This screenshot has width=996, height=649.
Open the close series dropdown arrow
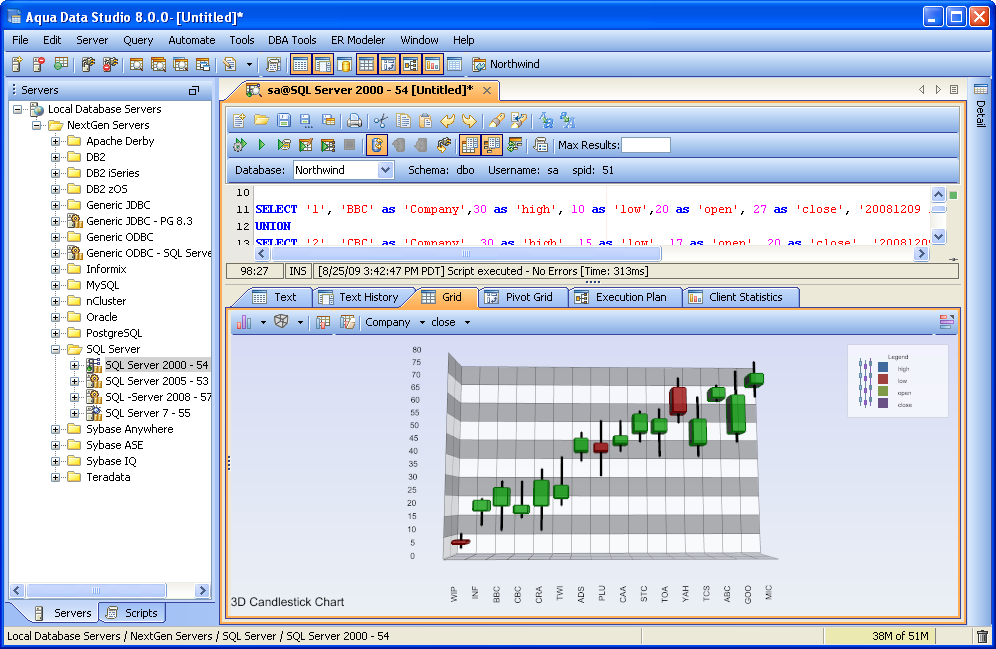(468, 323)
